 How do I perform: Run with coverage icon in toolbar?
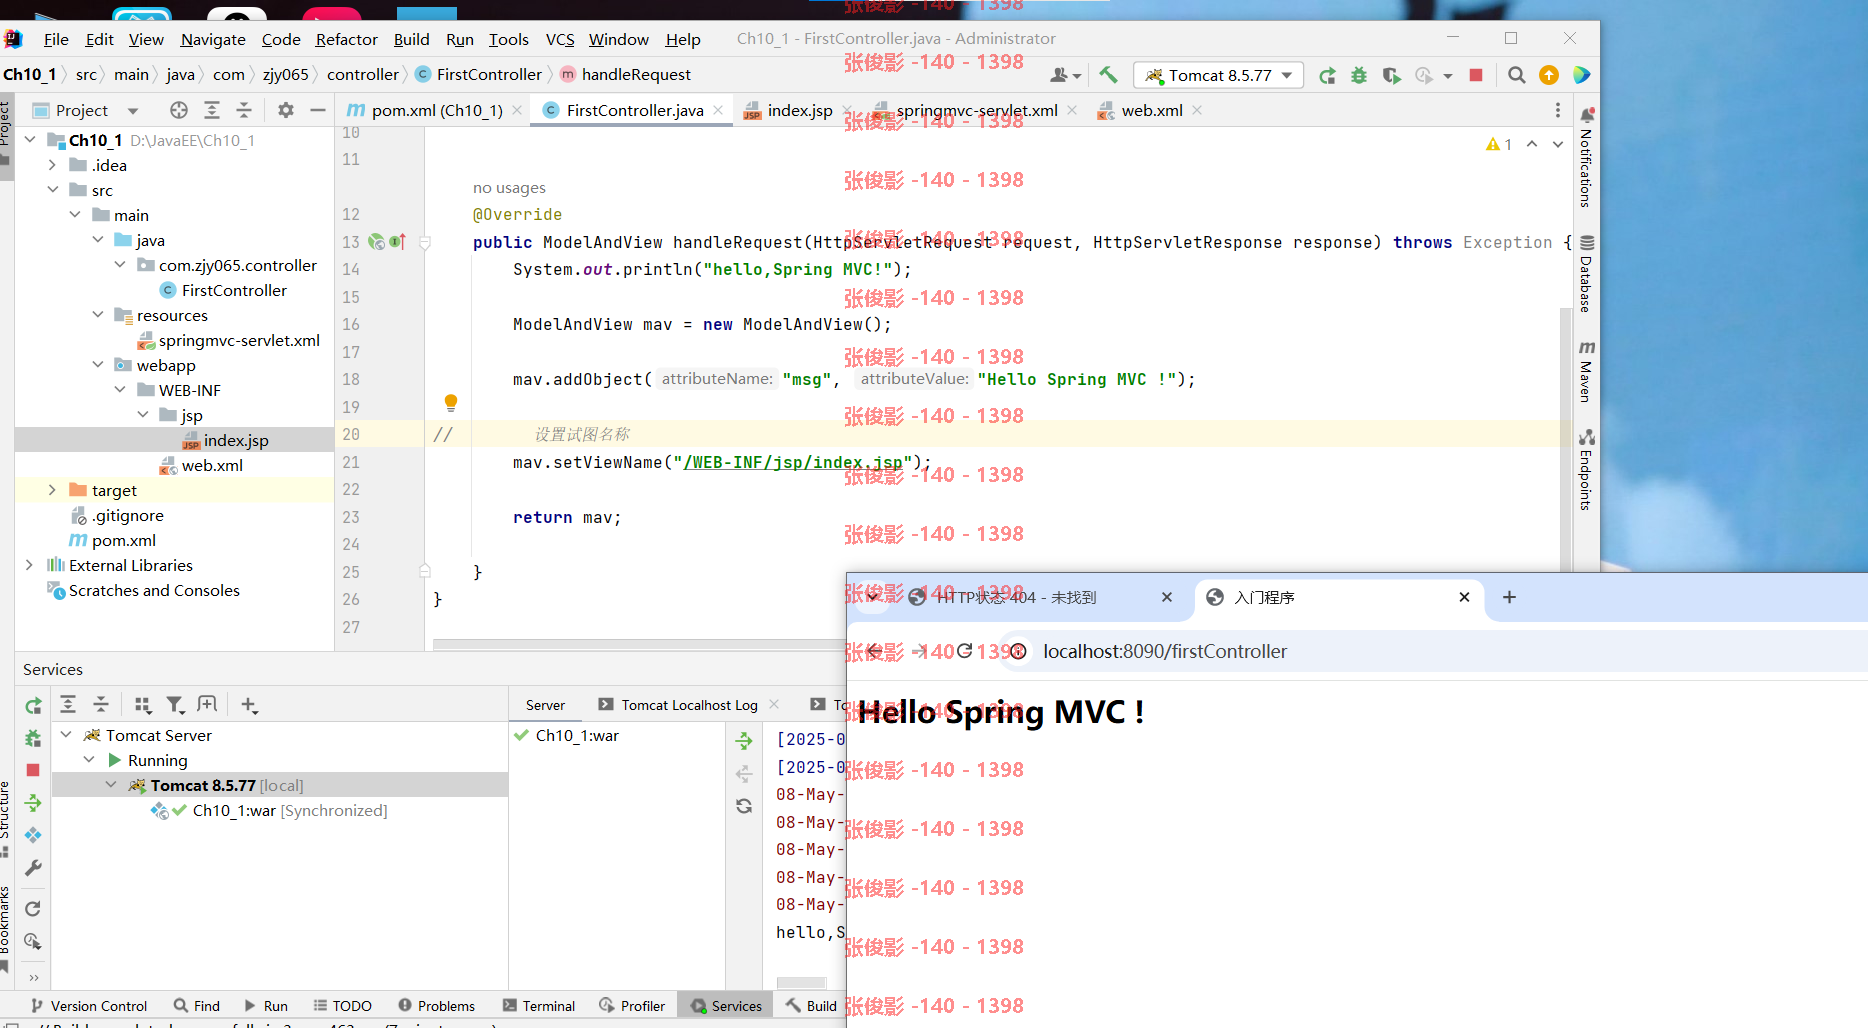coord(1391,75)
